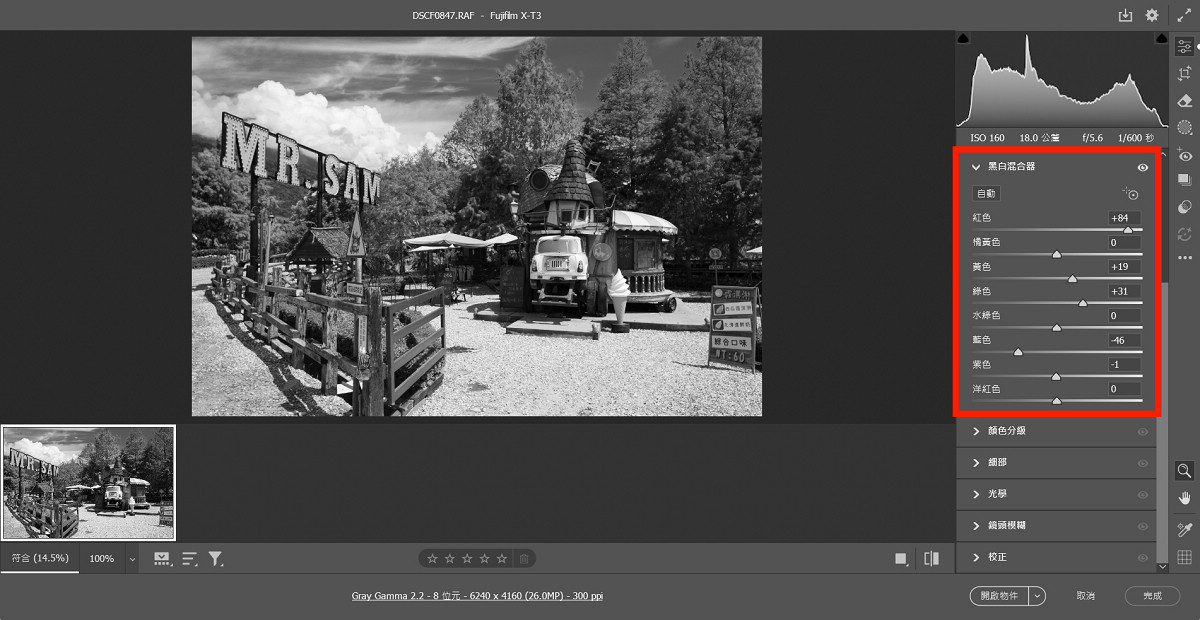1200x620 pixels.
Task: Open workflow options link Gray Gamma 2.2
Action: pyautogui.click(x=477, y=596)
